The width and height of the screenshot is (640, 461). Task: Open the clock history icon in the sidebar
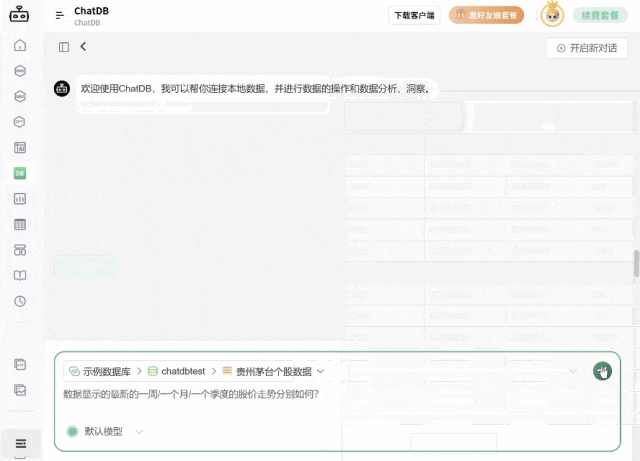point(20,301)
